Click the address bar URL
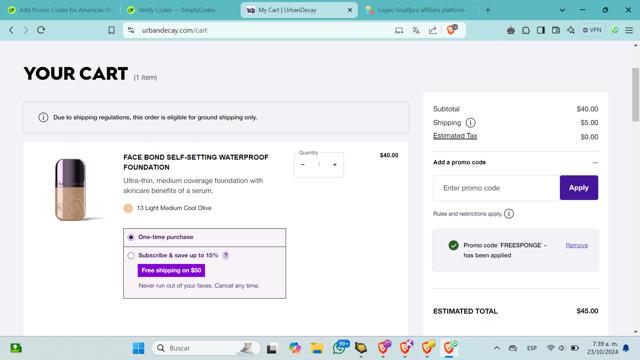This screenshot has height=360, width=640. tap(174, 30)
